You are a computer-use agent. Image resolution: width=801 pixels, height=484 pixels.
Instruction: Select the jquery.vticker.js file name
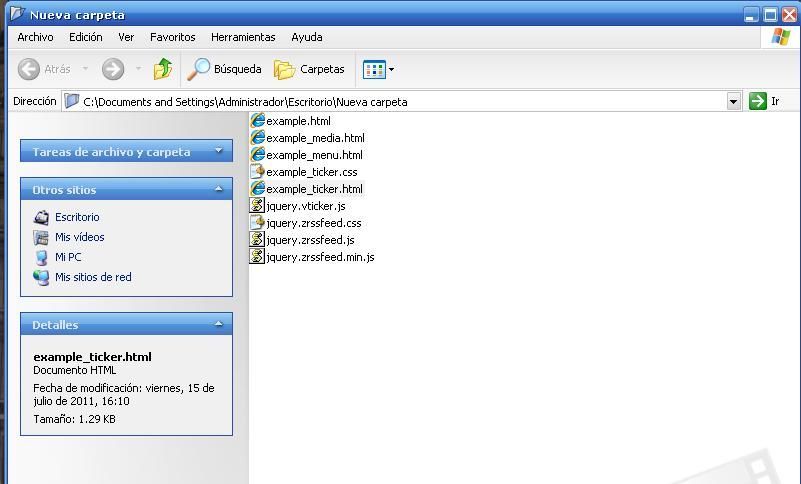(305, 206)
